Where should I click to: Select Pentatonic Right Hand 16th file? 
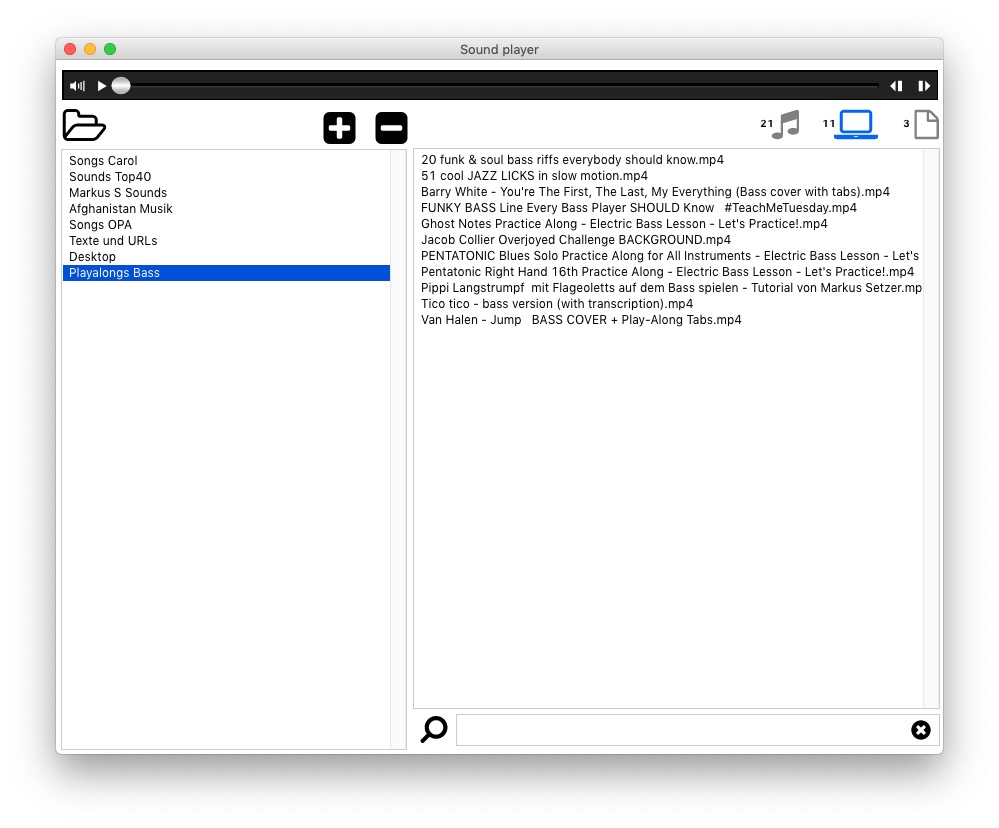[x=668, y=272]
